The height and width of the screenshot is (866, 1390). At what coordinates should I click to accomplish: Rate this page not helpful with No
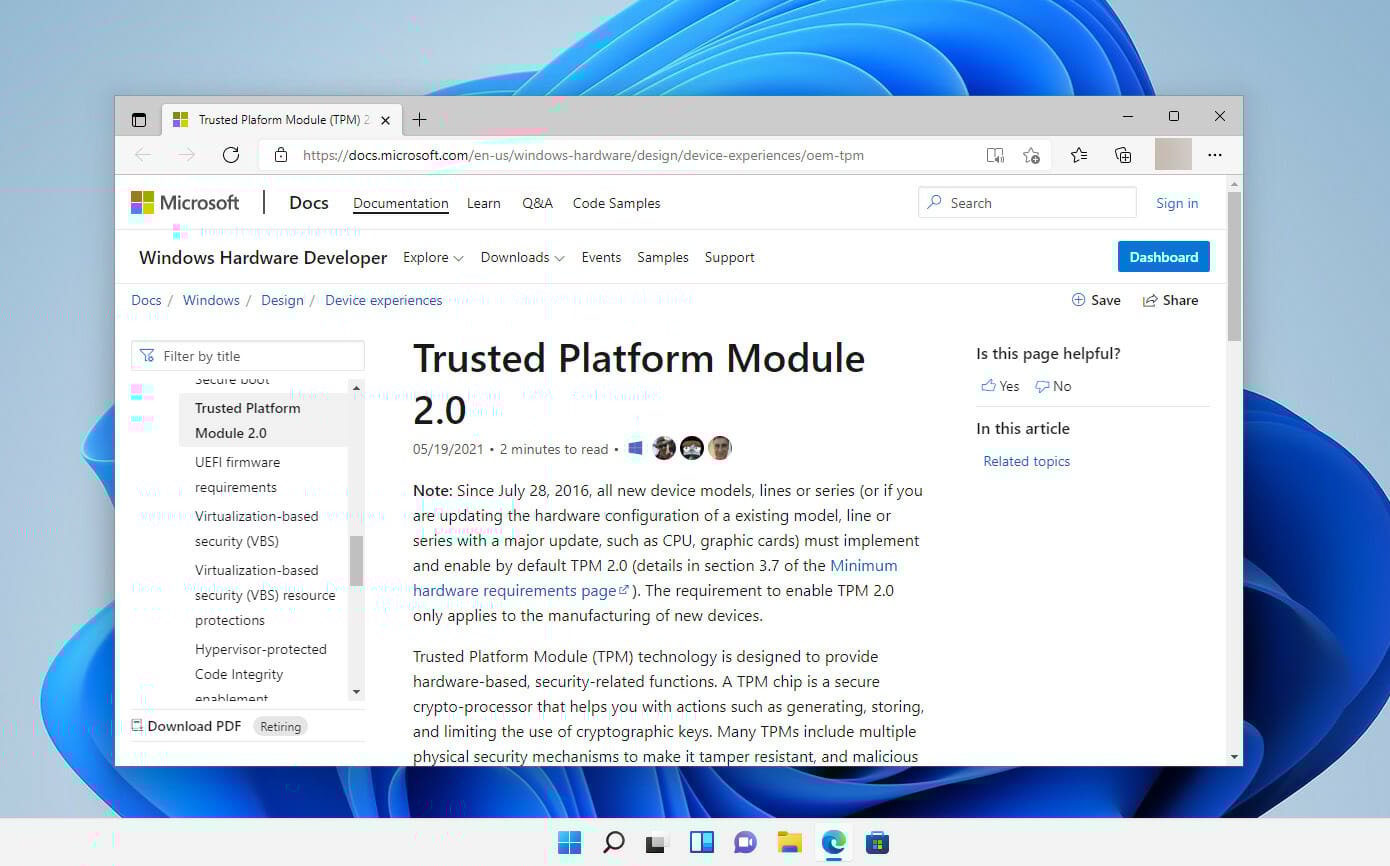(1053, 386)
